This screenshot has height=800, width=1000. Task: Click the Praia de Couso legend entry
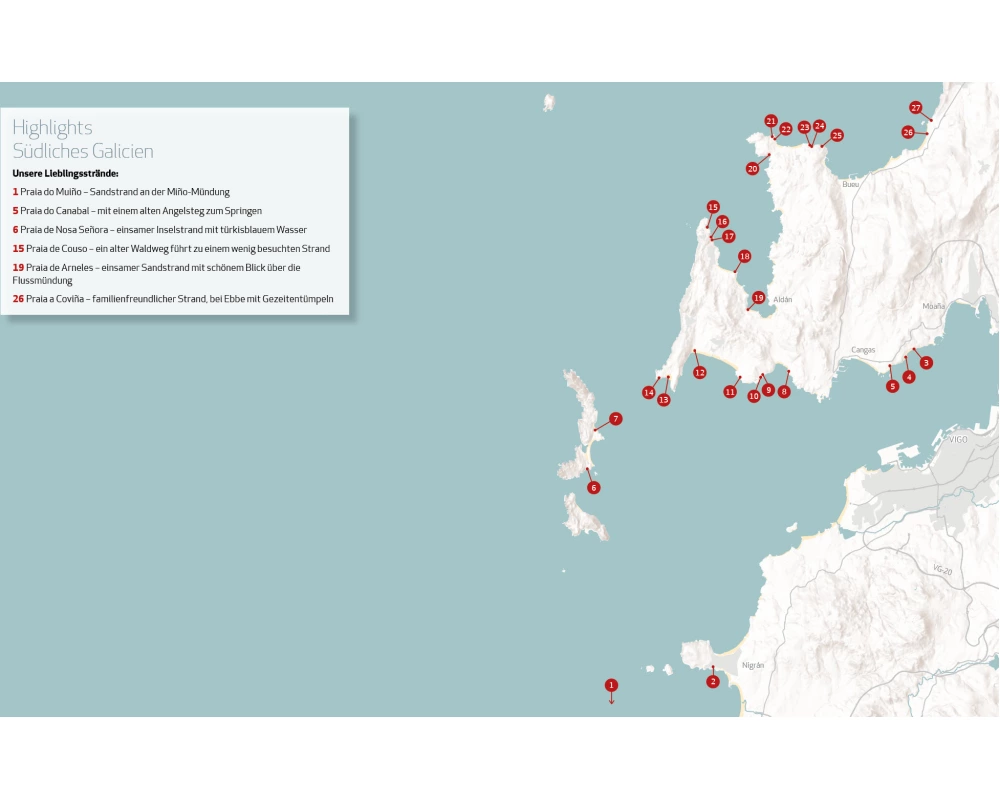click(x=171, y=248)
